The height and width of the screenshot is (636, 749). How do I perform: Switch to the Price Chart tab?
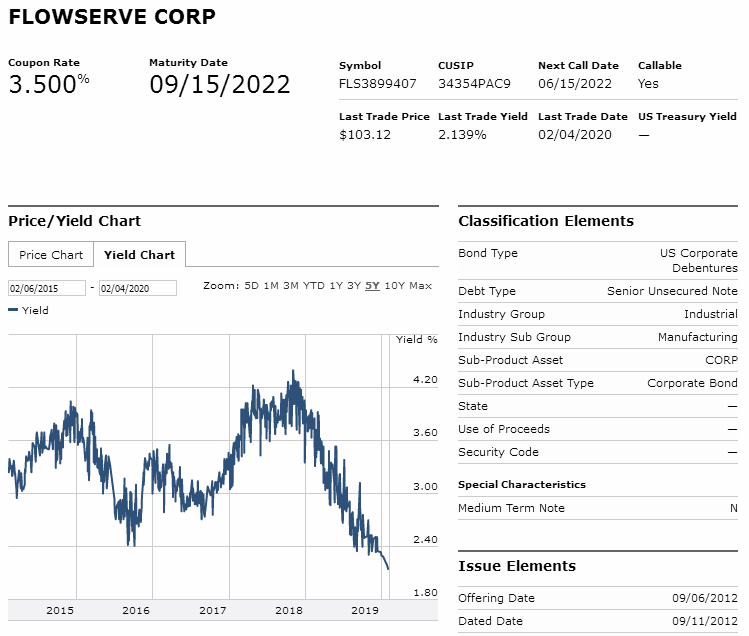click(x=51, y=255)
